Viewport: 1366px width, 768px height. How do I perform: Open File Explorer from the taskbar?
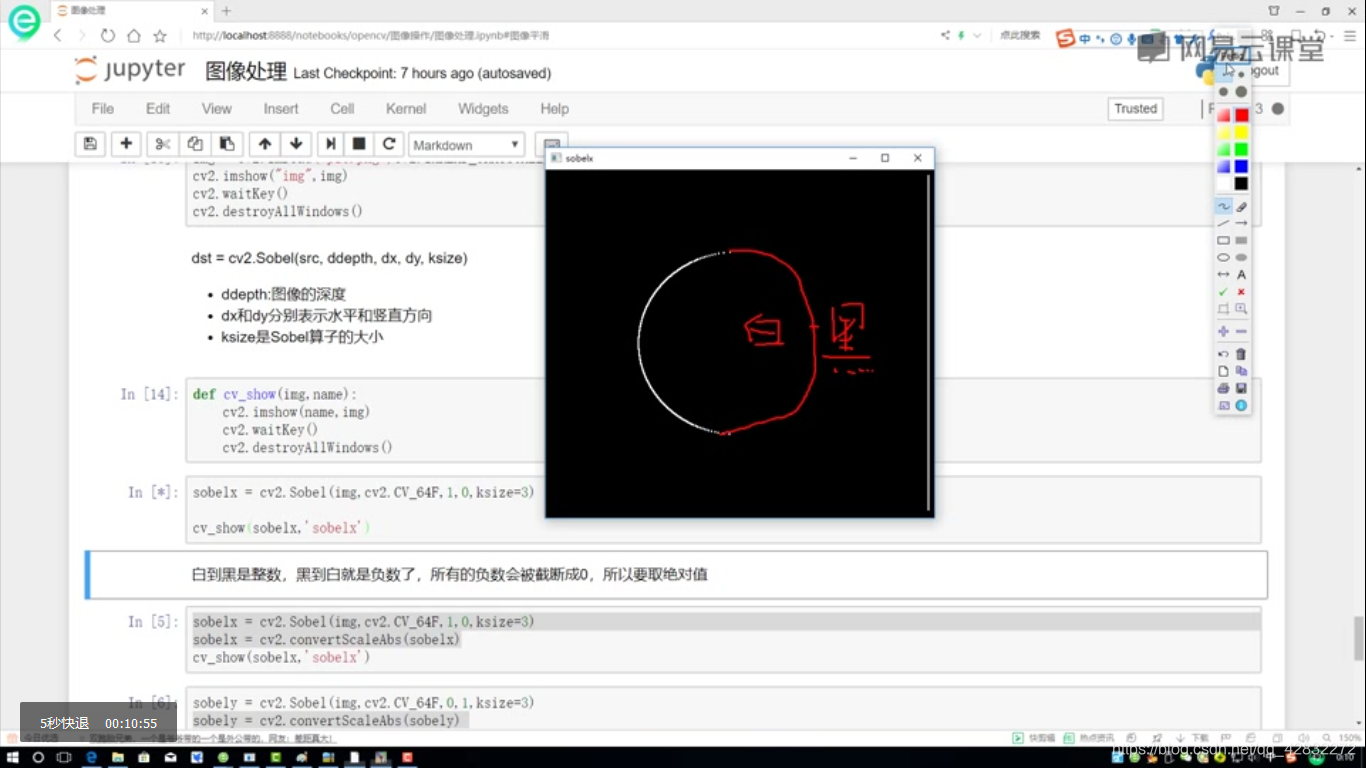click(118, 758)
